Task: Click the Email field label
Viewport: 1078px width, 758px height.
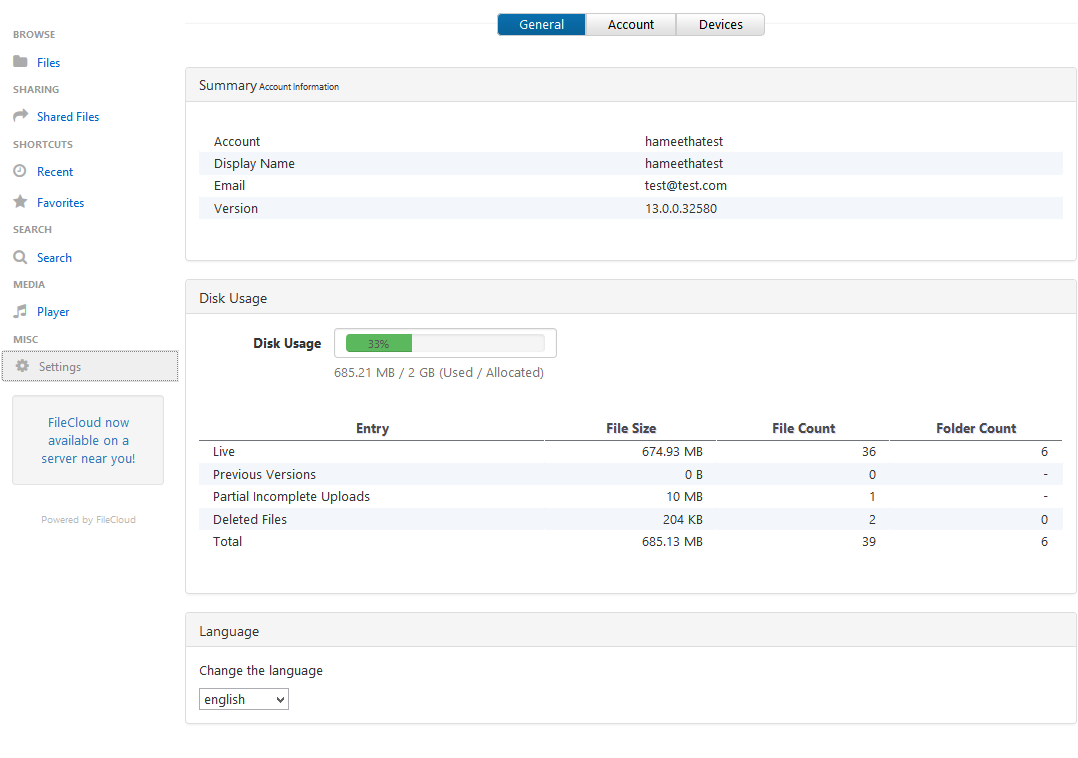Action: [229, 186]
